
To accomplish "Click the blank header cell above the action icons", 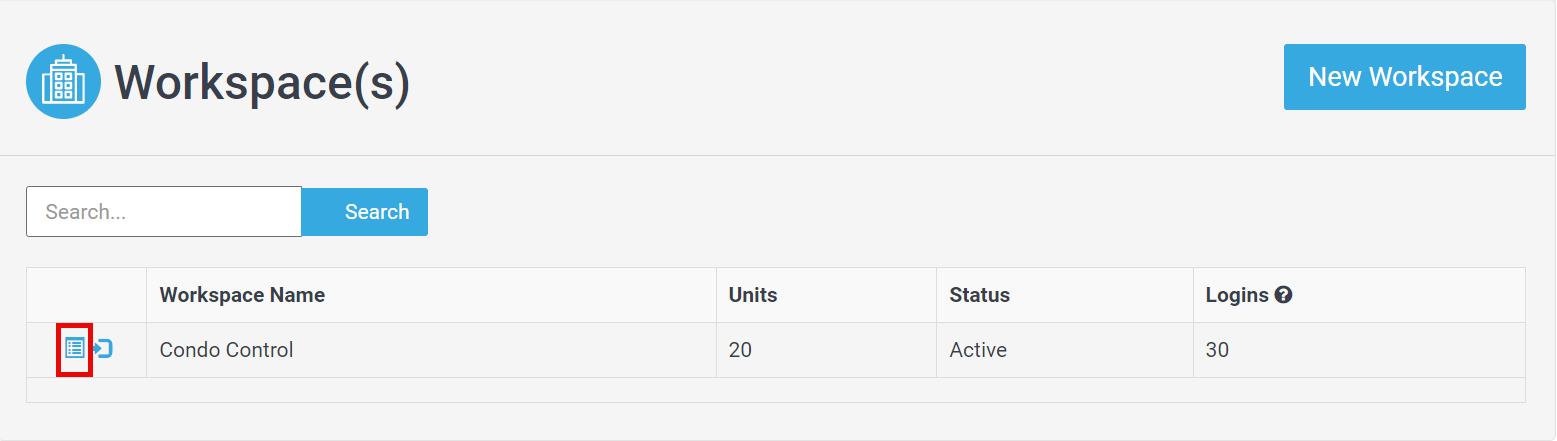I will tap(86, 295).
